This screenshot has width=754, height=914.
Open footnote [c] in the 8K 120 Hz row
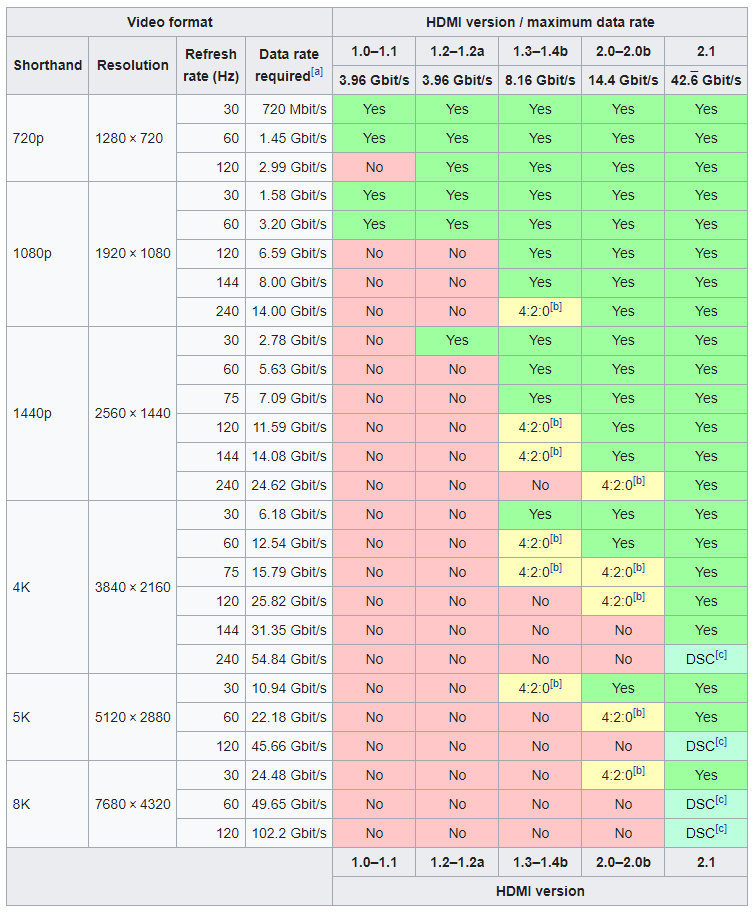[x=721, y=828]
